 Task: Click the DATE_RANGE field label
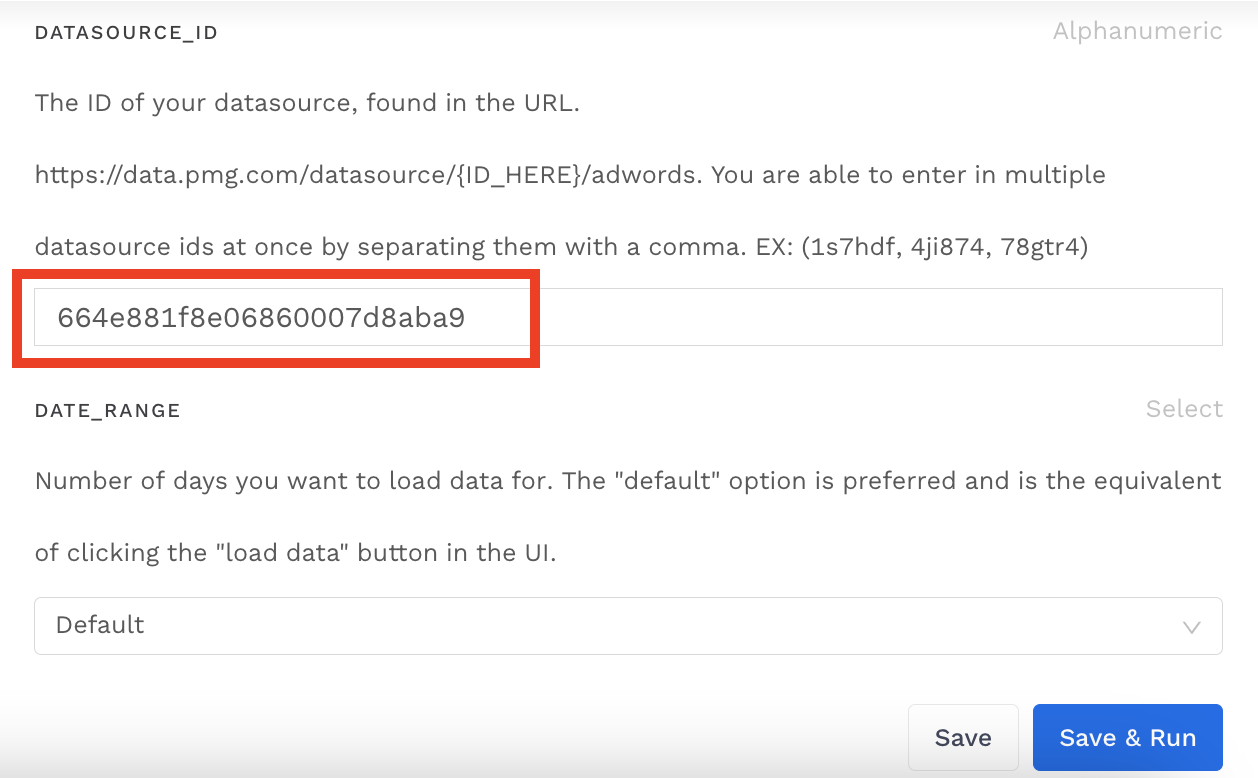108,410
